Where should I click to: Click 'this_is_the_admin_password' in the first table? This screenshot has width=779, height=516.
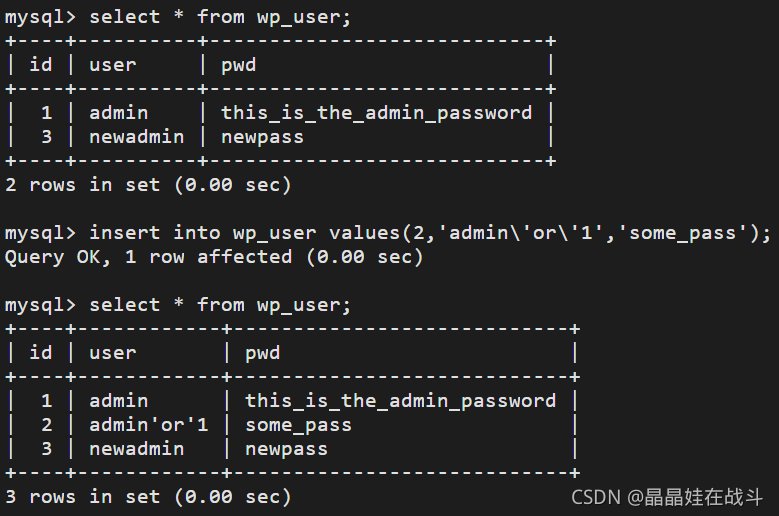pyautogui.click(x=377, y=113)
